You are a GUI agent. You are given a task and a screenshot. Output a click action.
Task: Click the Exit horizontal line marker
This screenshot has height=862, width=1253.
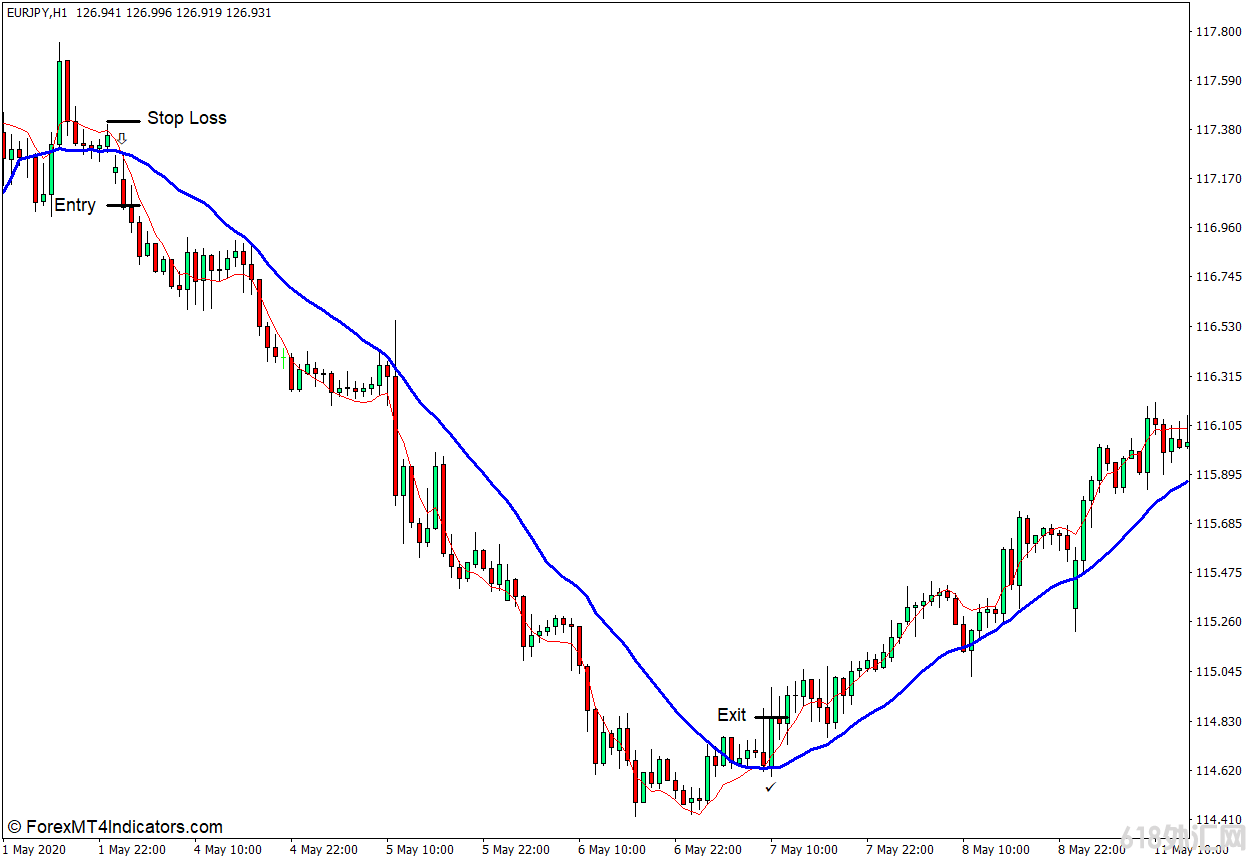tap(771, 716)
